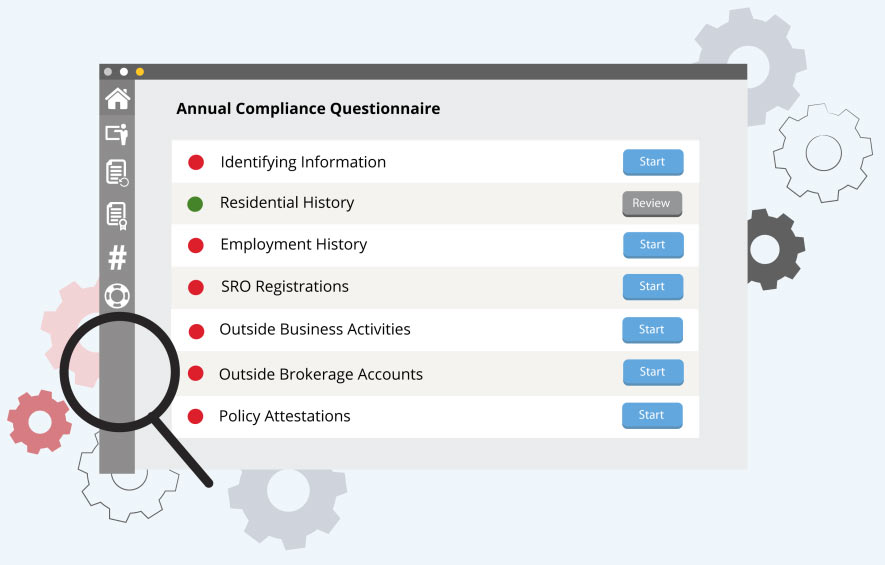The width and height of the screenshot is (885, 565).
Task: Click the hash symbol sidebar icon
Action: point(117,258)
